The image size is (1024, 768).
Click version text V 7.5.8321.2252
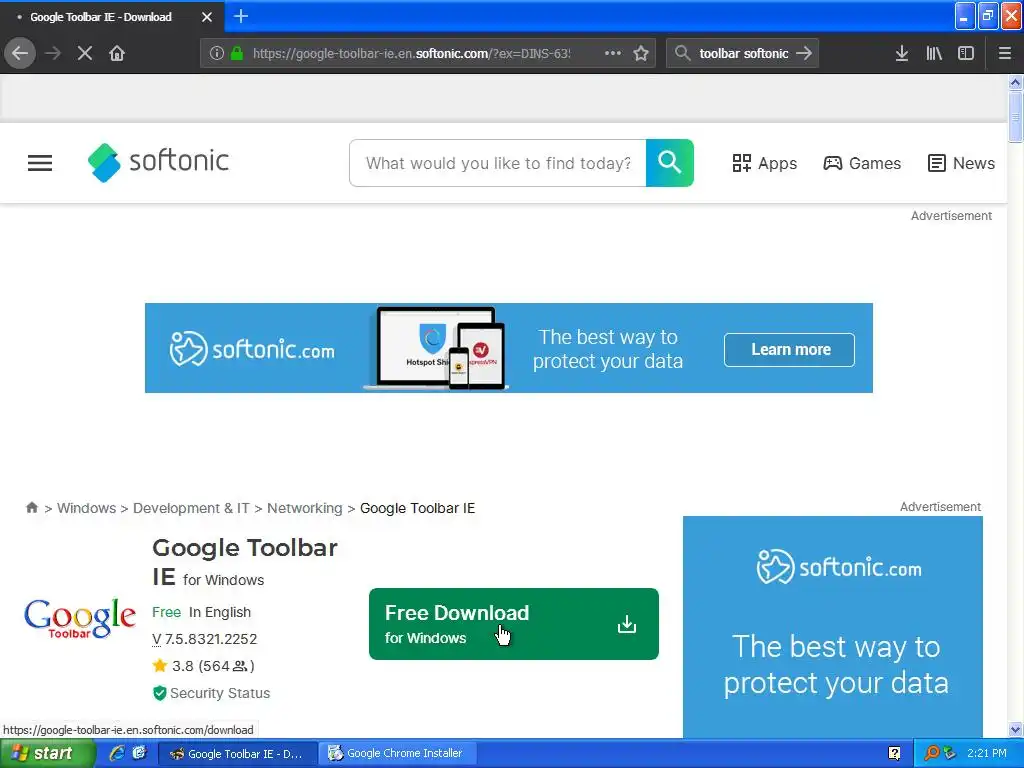pos(204,639)
